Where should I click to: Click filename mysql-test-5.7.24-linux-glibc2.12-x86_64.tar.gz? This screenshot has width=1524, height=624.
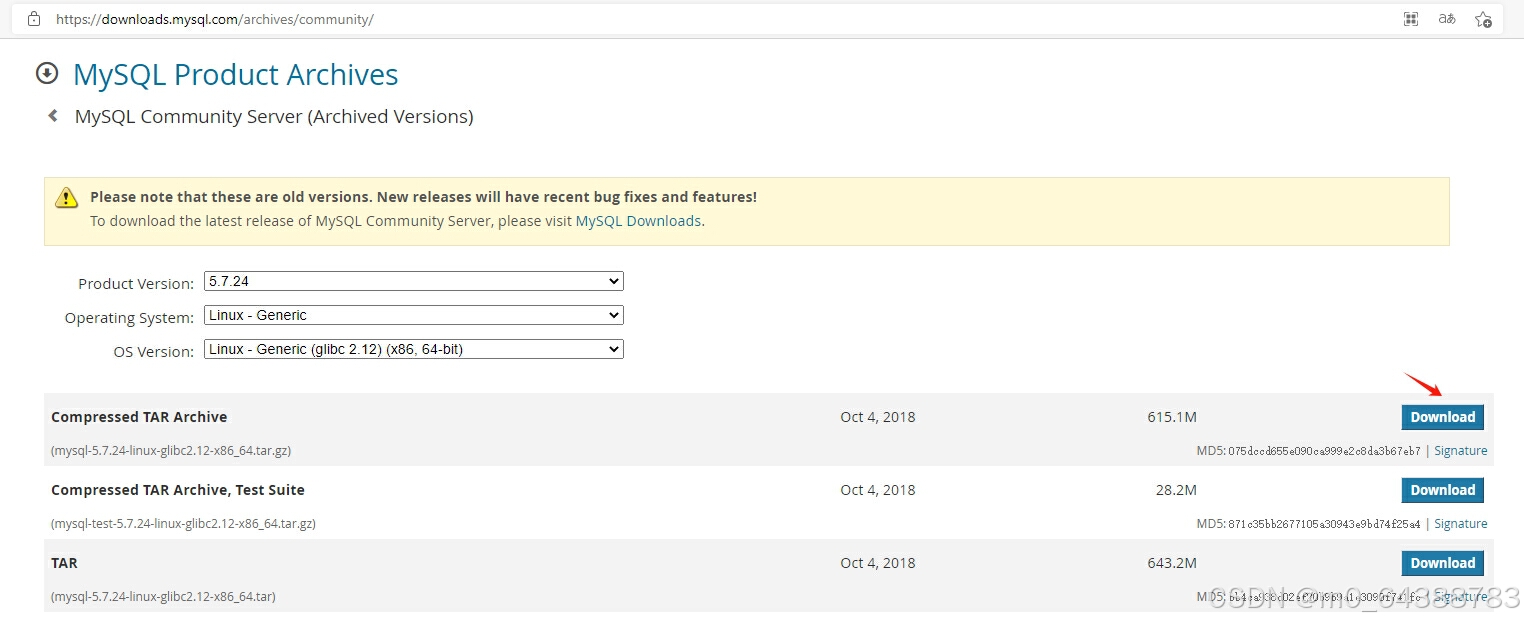183,524
